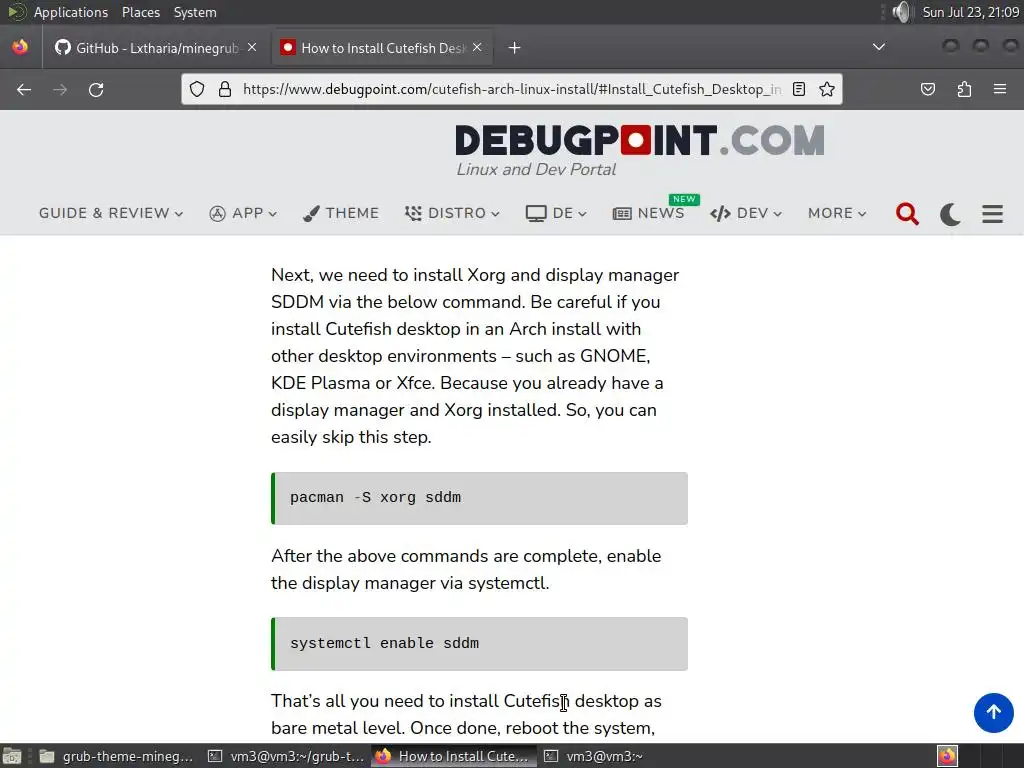Click the systemctl enable sddm code block

tap(479, 644)
